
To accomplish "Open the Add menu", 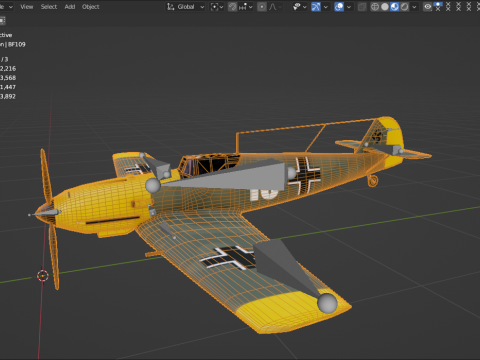I will [70, 7].
